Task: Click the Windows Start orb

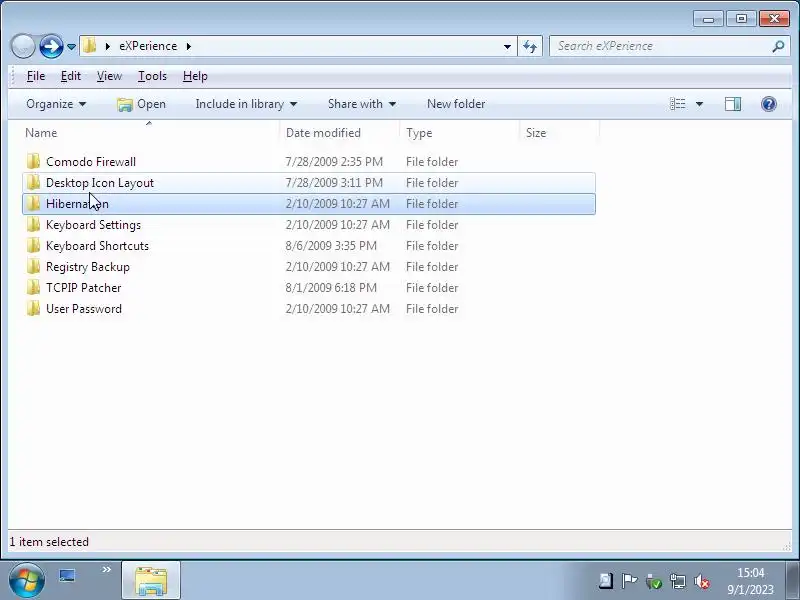Action: pyautogui.click(x=26, y=581)
